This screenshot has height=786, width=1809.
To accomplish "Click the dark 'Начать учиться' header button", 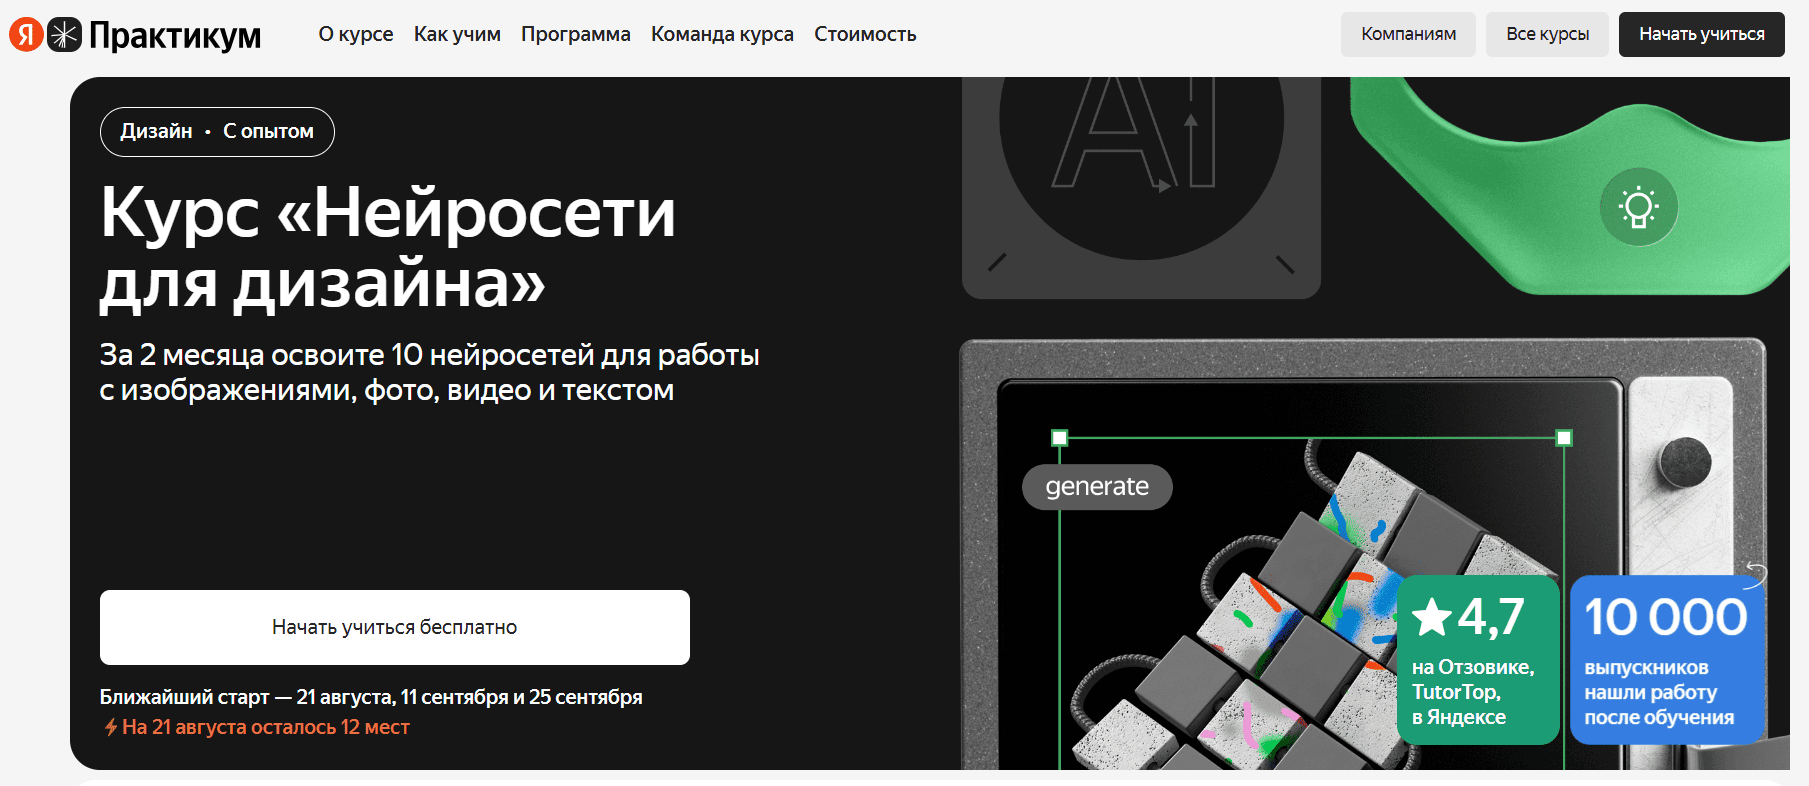I will (x=1701, y=34).
